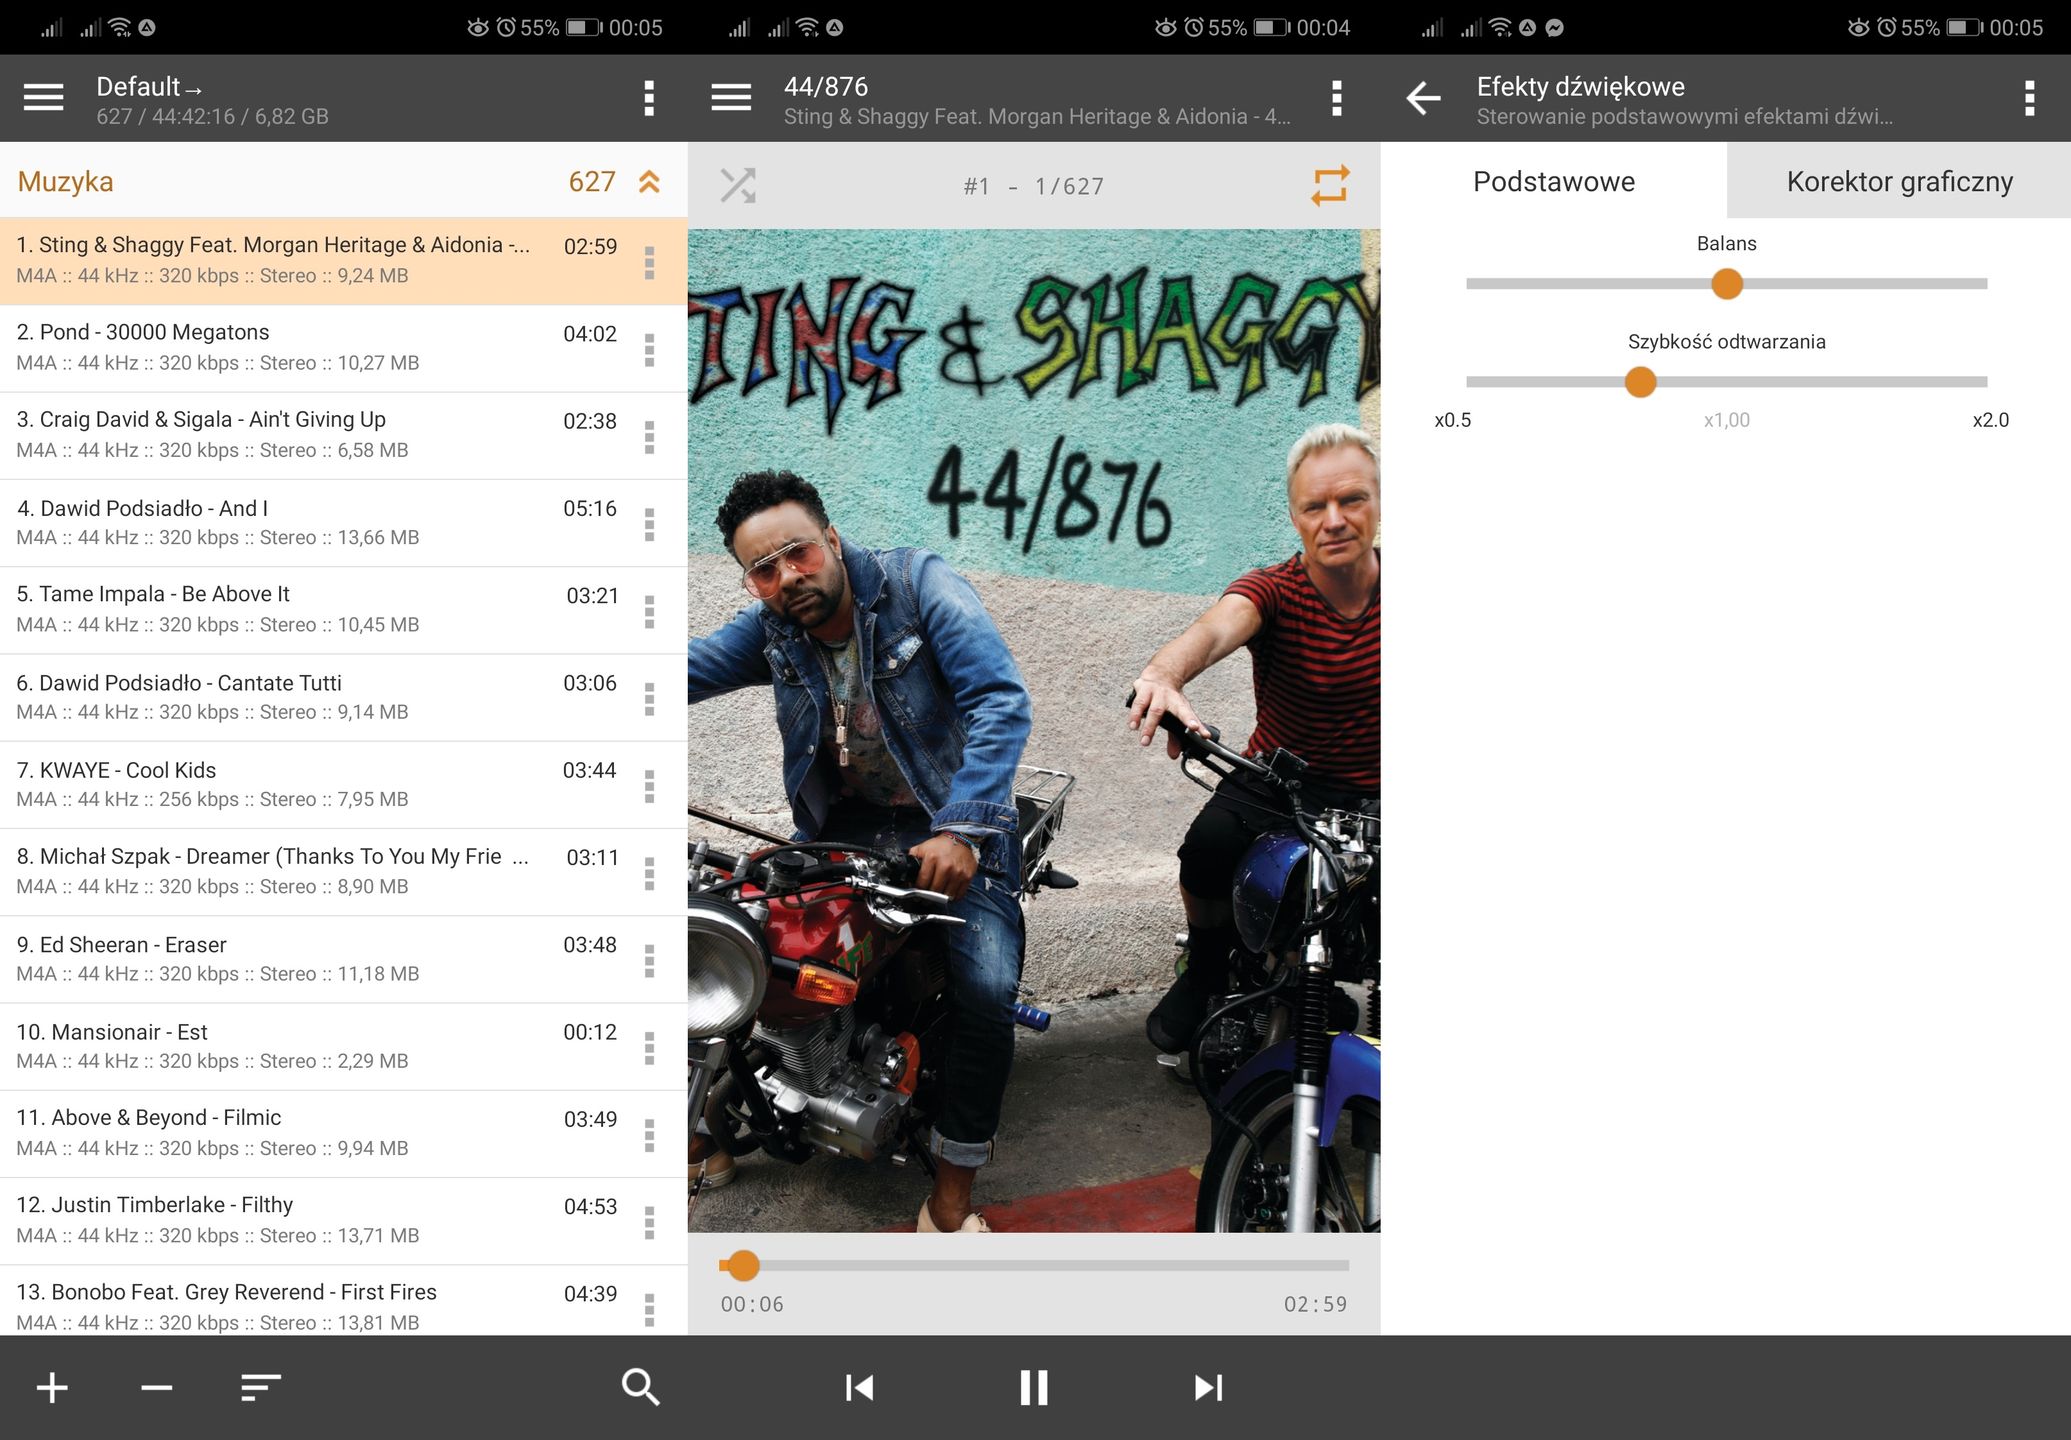Open overflow menu in Default playlist header
2071x1440 pixels.
(x=649, y=98)
